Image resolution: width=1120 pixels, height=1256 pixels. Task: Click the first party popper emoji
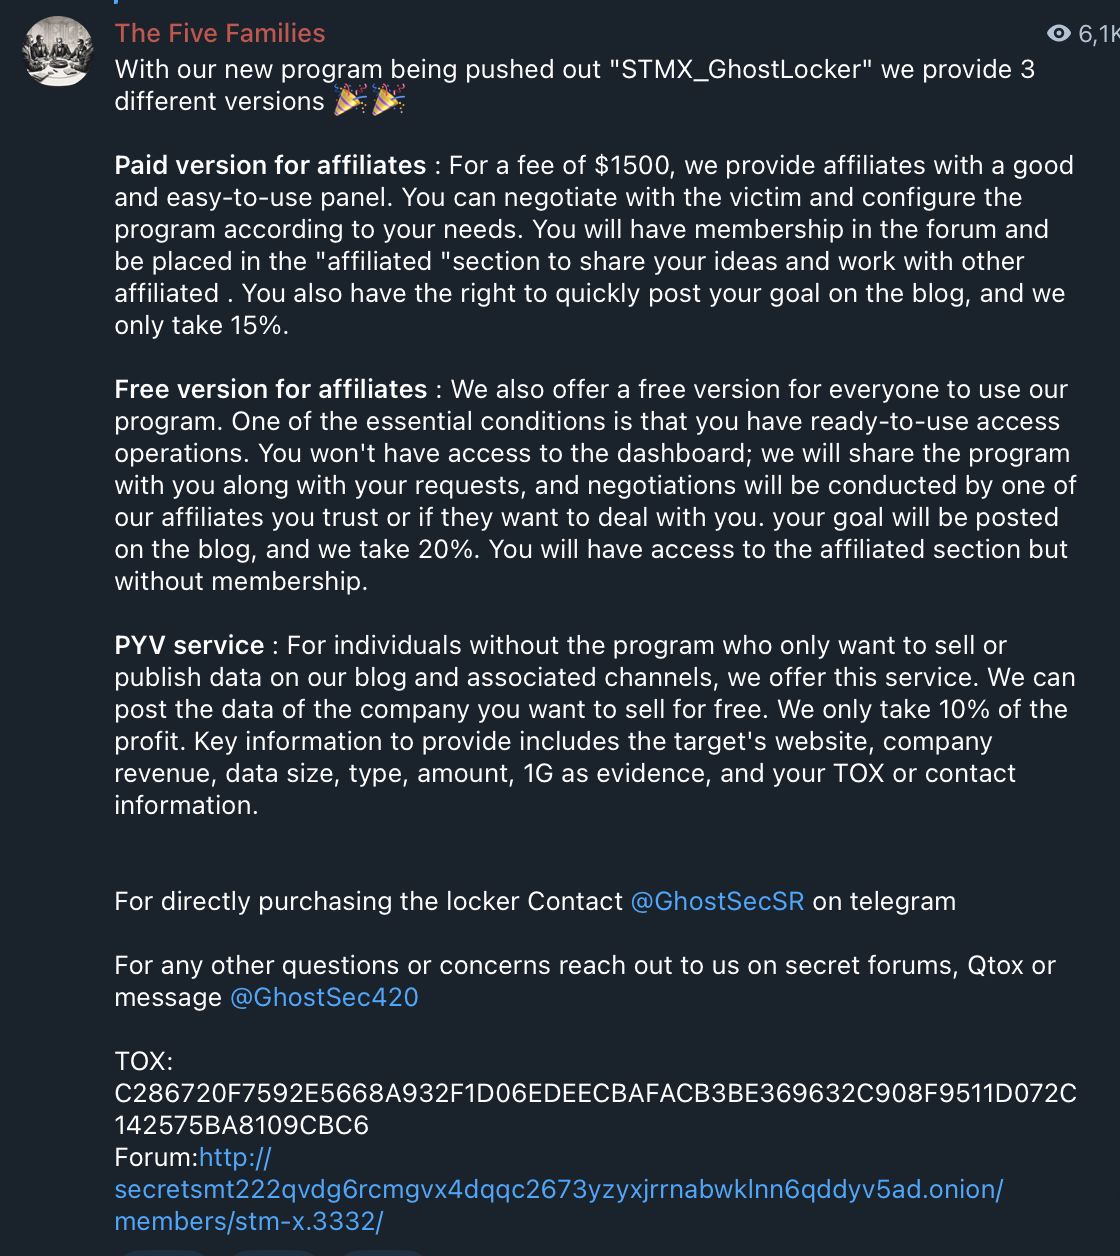(350, 100)
